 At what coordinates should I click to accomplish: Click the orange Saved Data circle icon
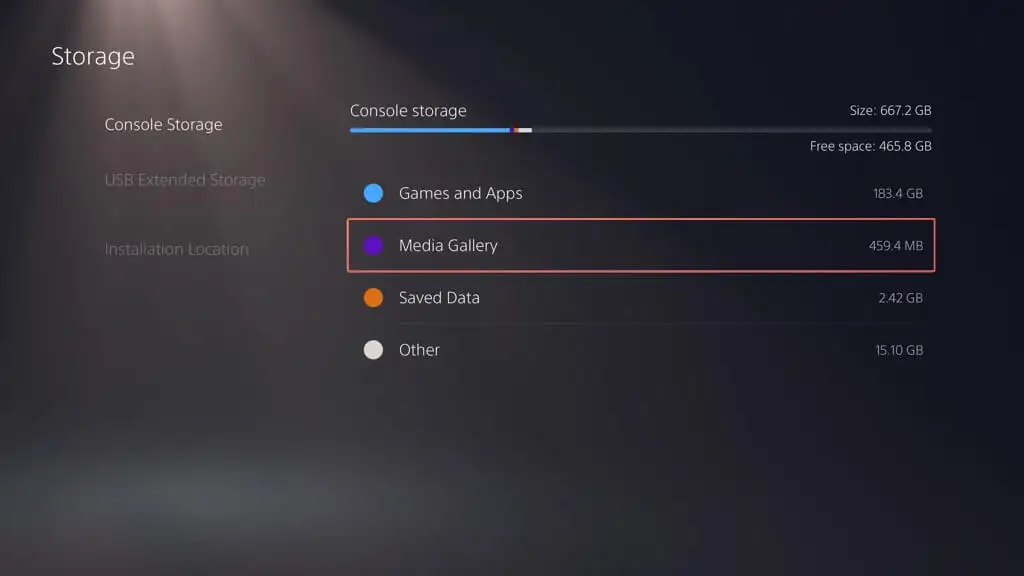(x=374, y=298)
